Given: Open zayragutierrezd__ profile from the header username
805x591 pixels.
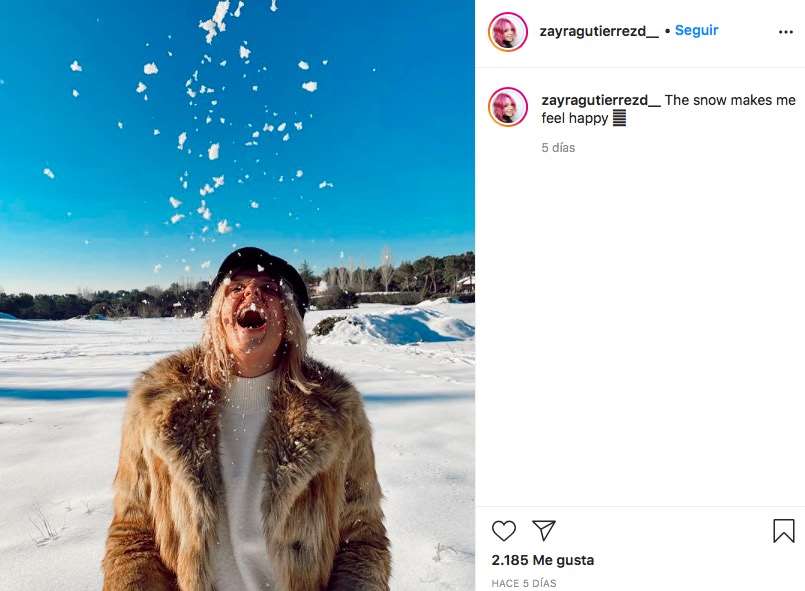Looking at the screenshot, I should click(x=599, y=31).
